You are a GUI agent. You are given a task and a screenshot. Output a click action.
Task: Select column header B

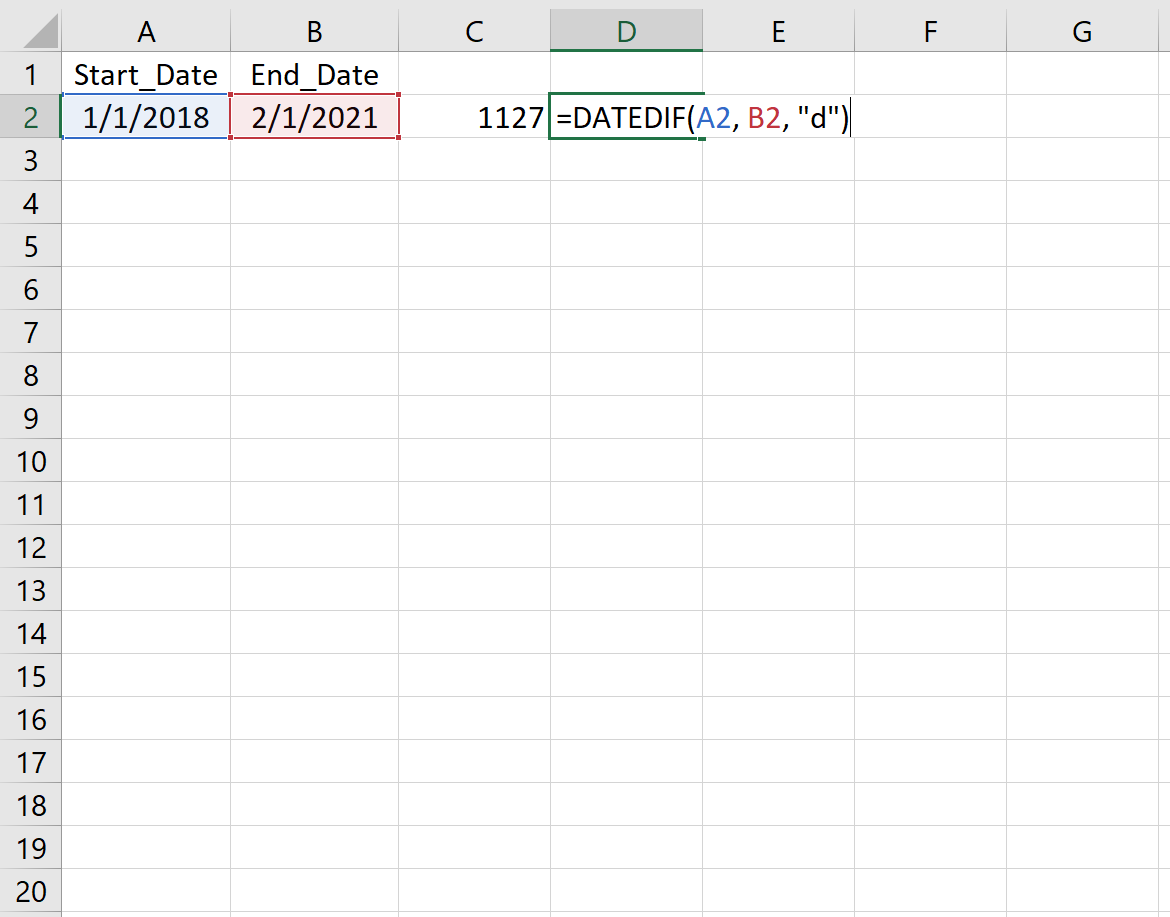[314, 31]
